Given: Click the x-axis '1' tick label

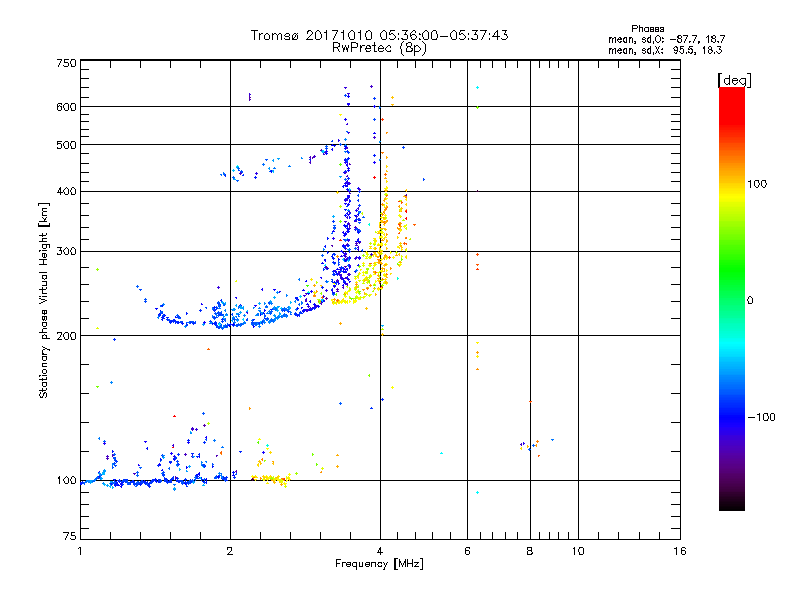Looking at the screenshot, I should (x=80, y=551).
